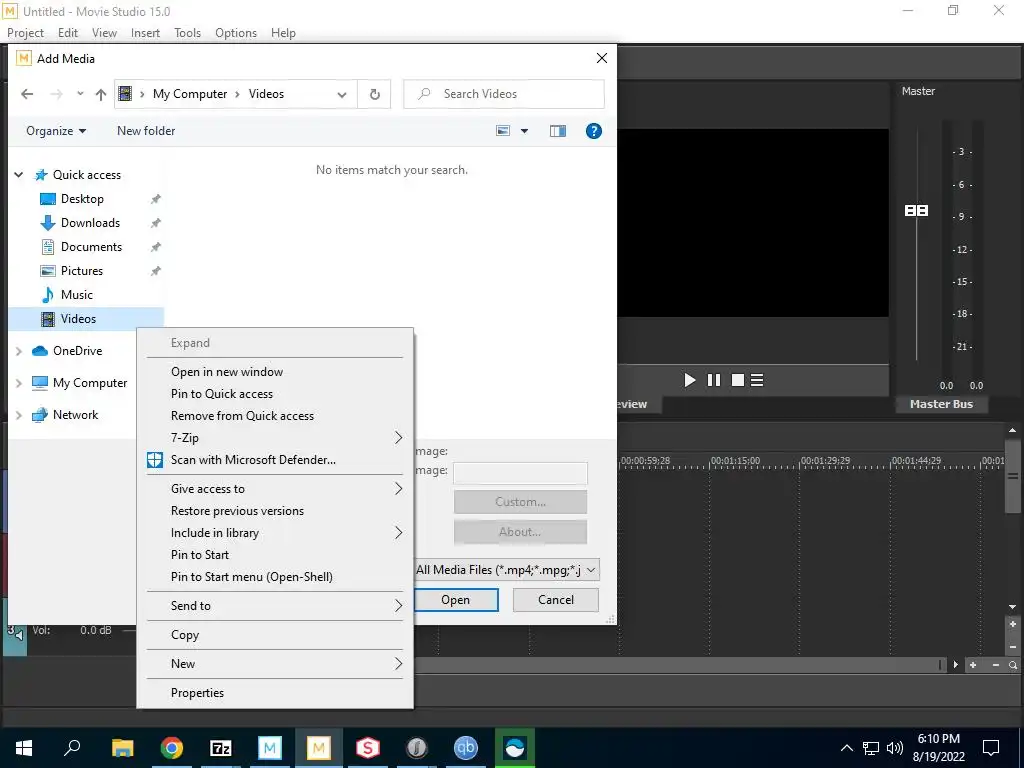Click My Computer in address breadcrumb
Viewport: 1024px width, 768px height.
coord(190,94)
